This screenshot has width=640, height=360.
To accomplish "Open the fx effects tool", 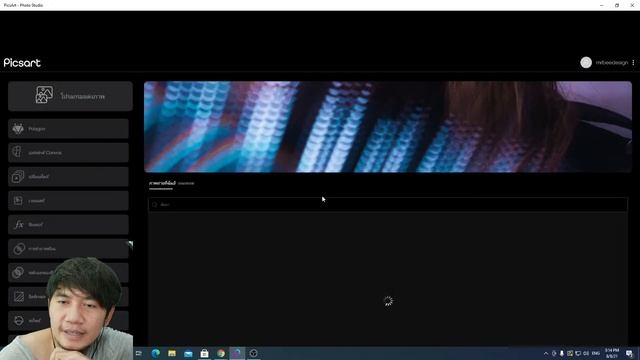I will point(68,225).
